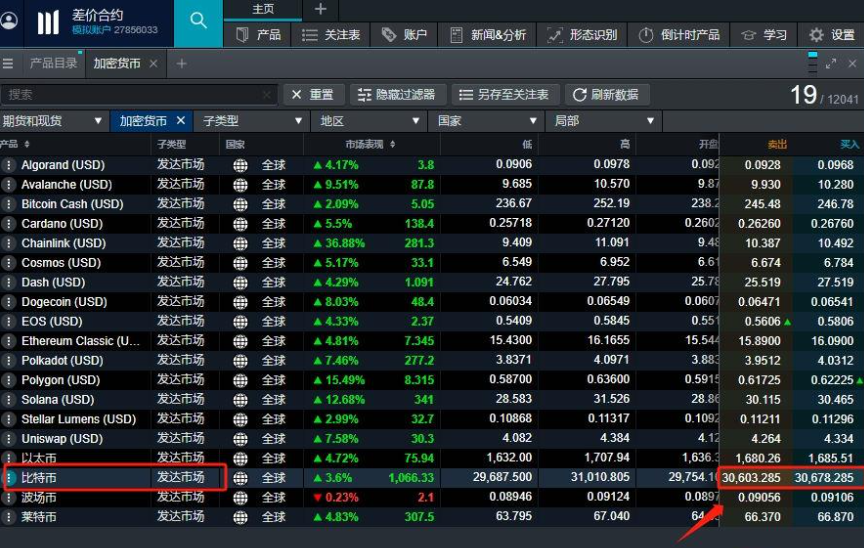The width and height of the screenshot is (864, 548).
Task: Open the 国家 filter dropdown
Action: 487,121
